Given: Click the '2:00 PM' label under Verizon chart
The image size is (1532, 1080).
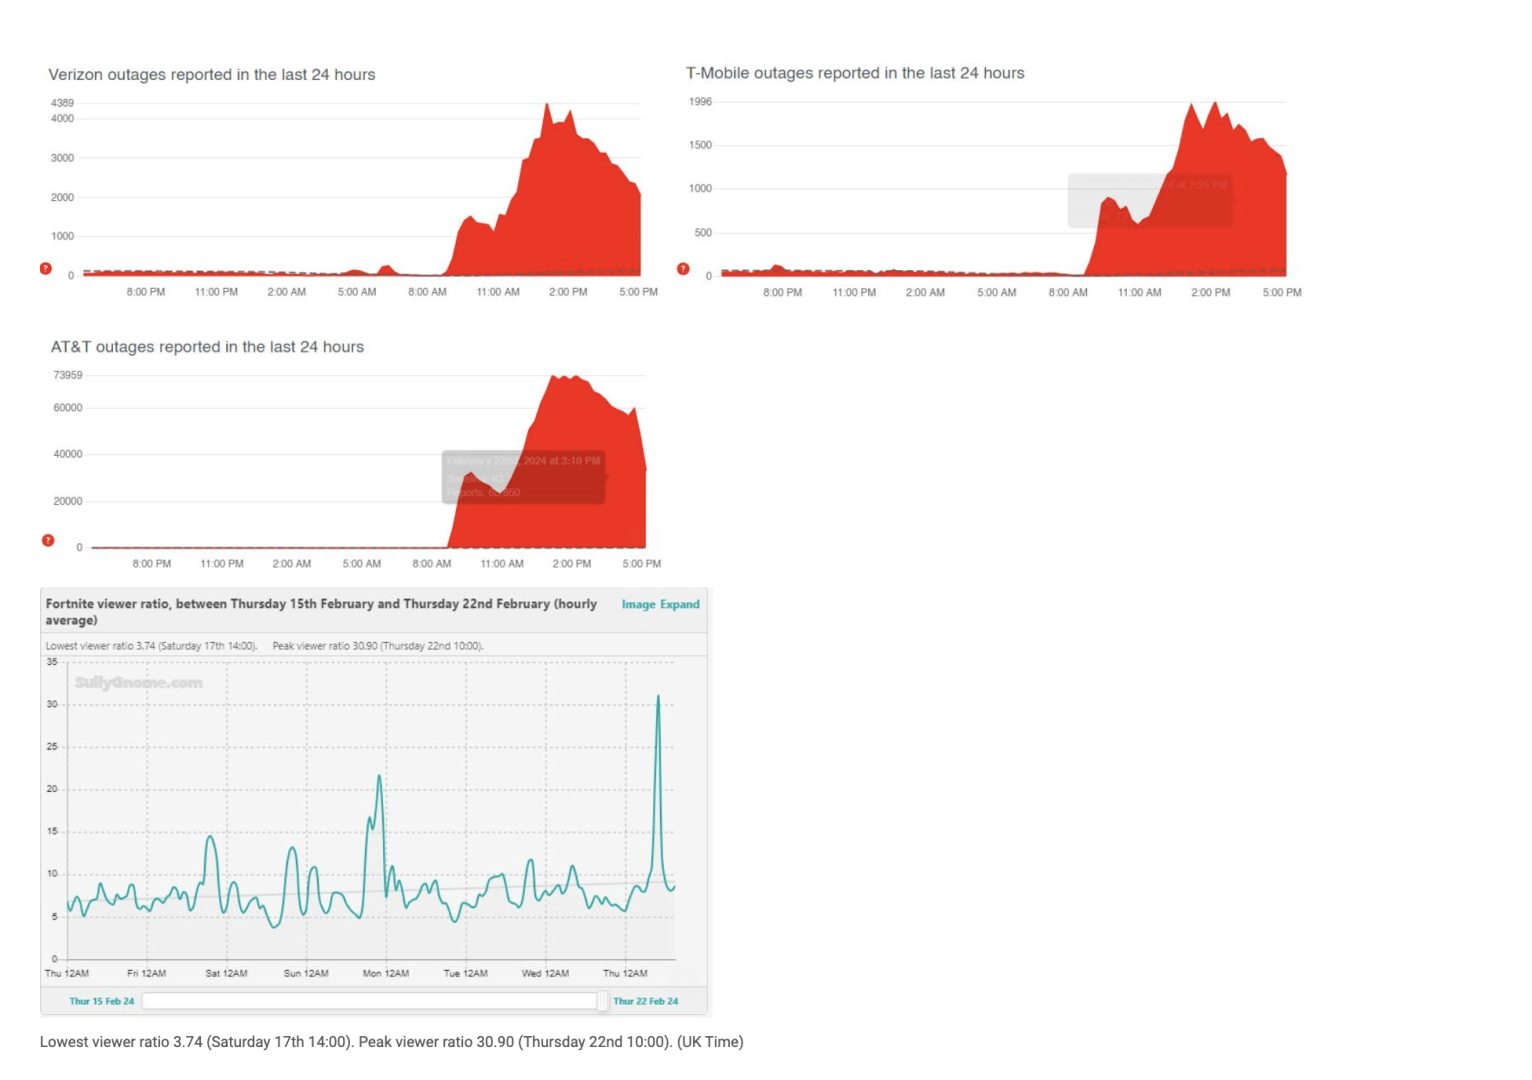Looking at the screenshot, I should click(568, 292).
